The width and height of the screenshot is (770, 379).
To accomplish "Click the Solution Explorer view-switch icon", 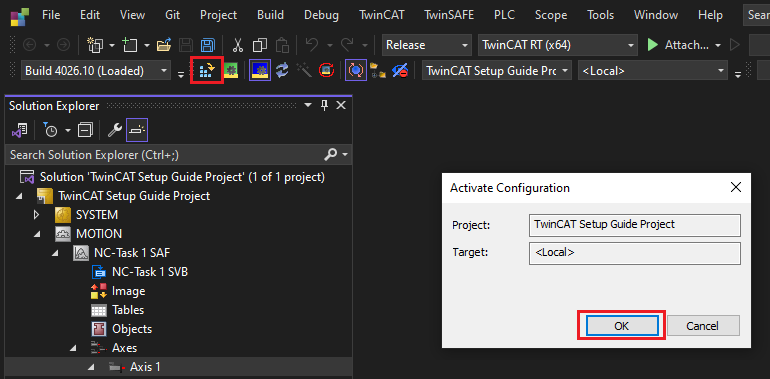I will (20, 130).
